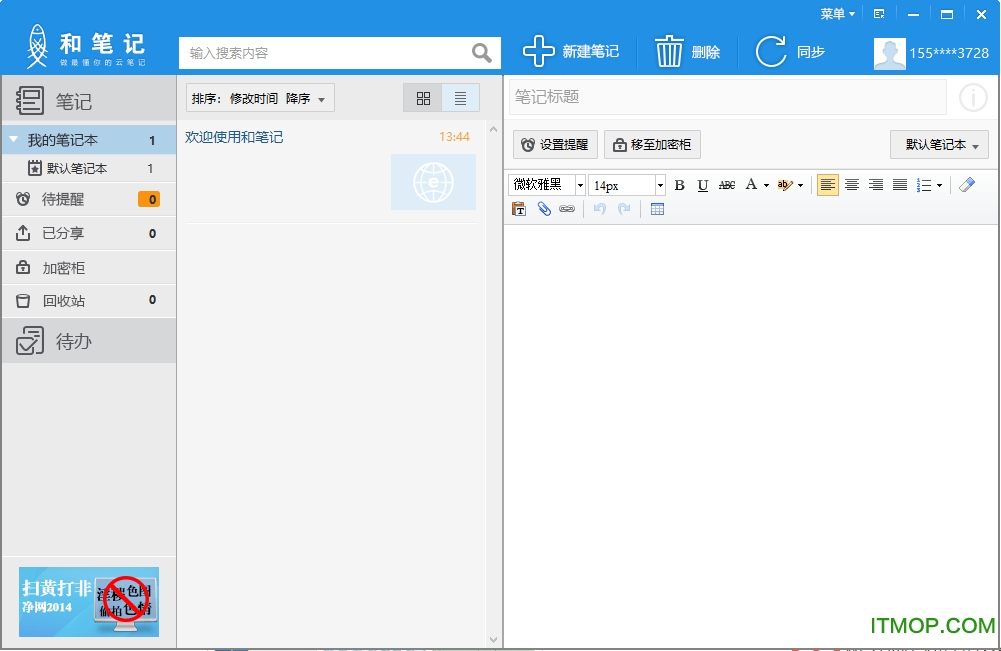Enable align left
The width and height of the screenshot is (1001, 651).
tap(827, 185)
